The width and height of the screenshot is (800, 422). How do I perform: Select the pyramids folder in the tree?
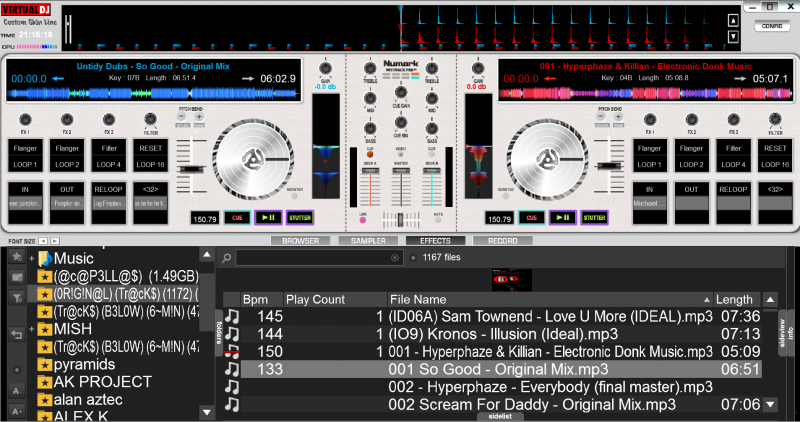(84, 364)
